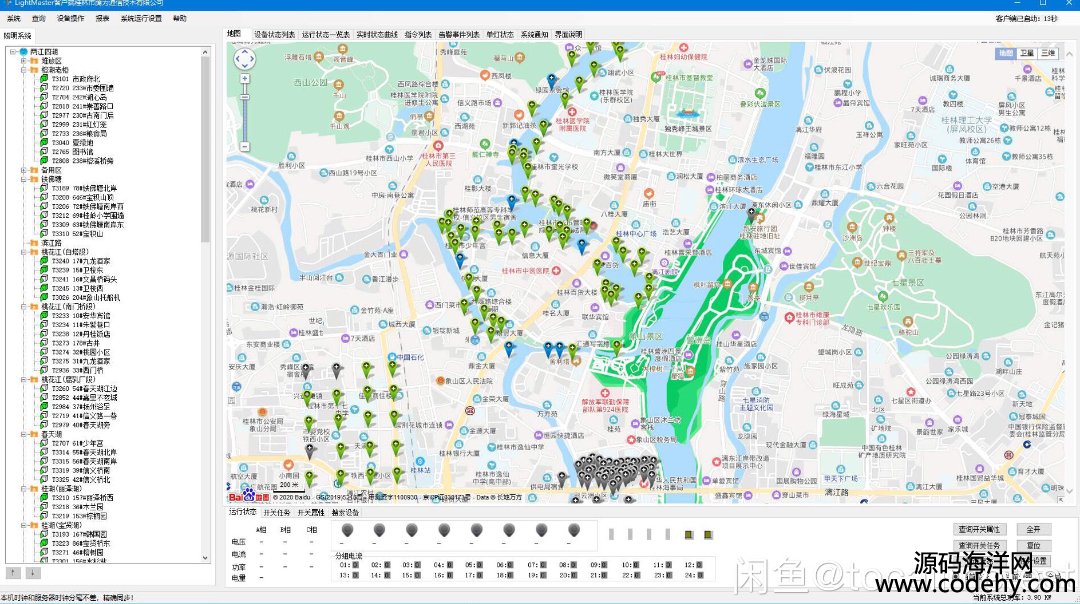The height and width of the screenshot is (604, 1080).
Task: Select the T3240 device icon
Action: point(44,261)
